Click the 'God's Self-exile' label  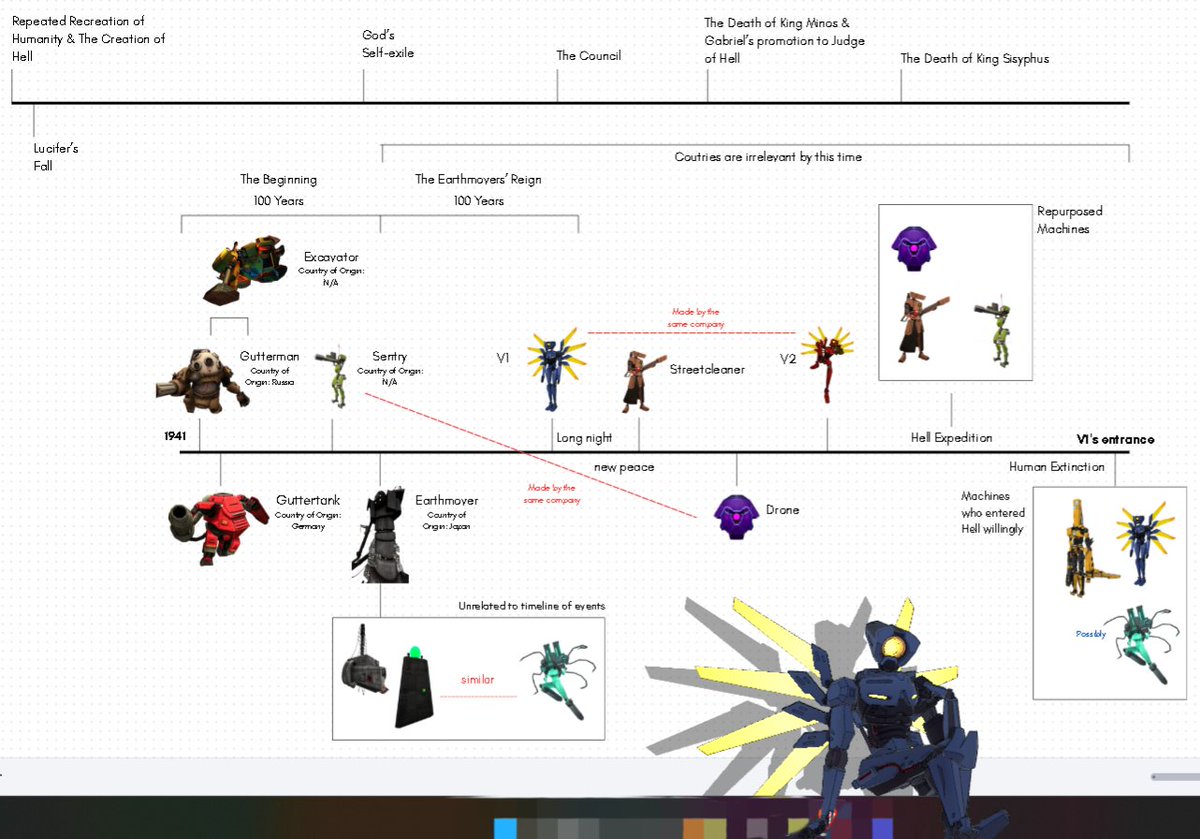pos(388,44)
